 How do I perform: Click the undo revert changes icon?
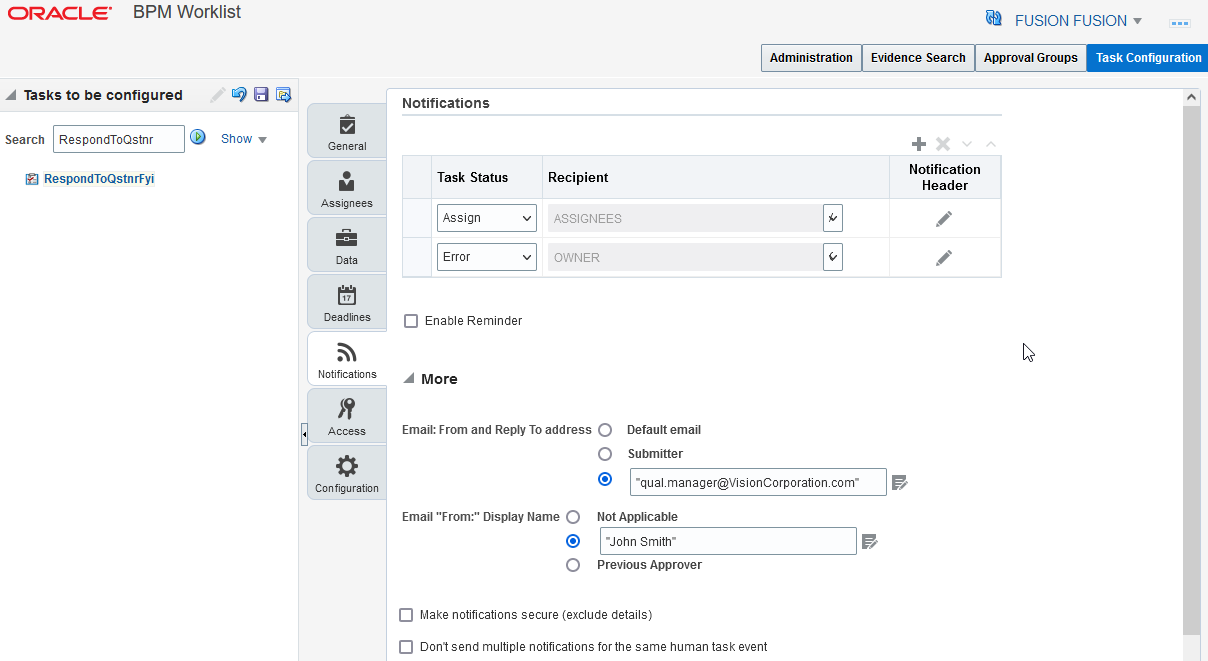(239, 94)
